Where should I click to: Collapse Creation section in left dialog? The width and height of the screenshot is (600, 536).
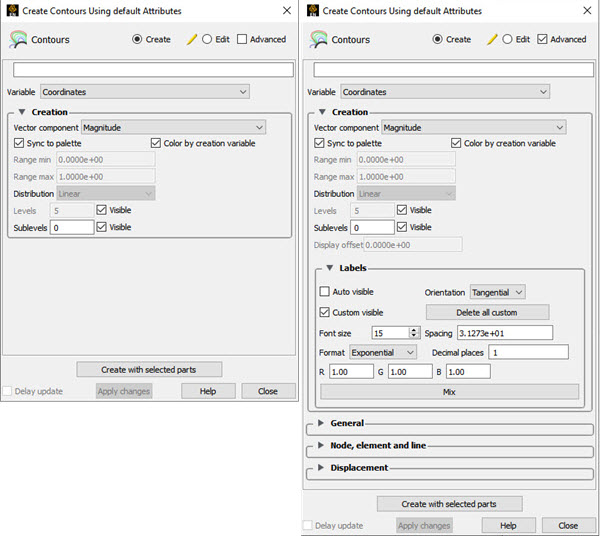pos(22,112)
